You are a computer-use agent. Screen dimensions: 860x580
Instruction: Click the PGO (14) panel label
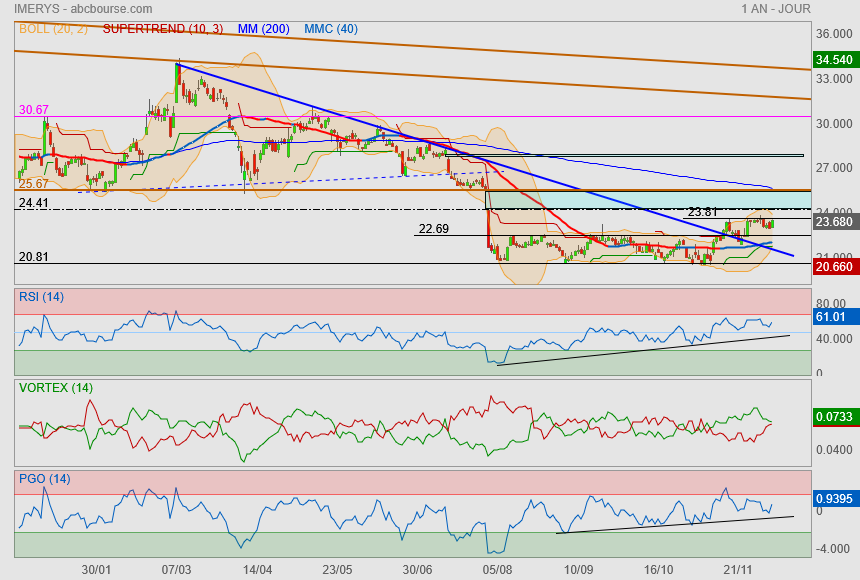tap(44, 479)
